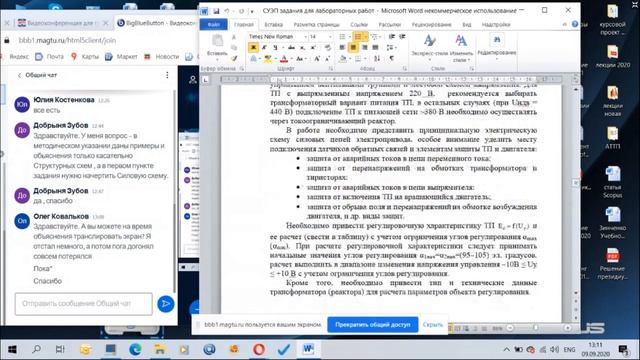
Task: Click align left icon
Action: pyautogui.click(x=342, y=47)
